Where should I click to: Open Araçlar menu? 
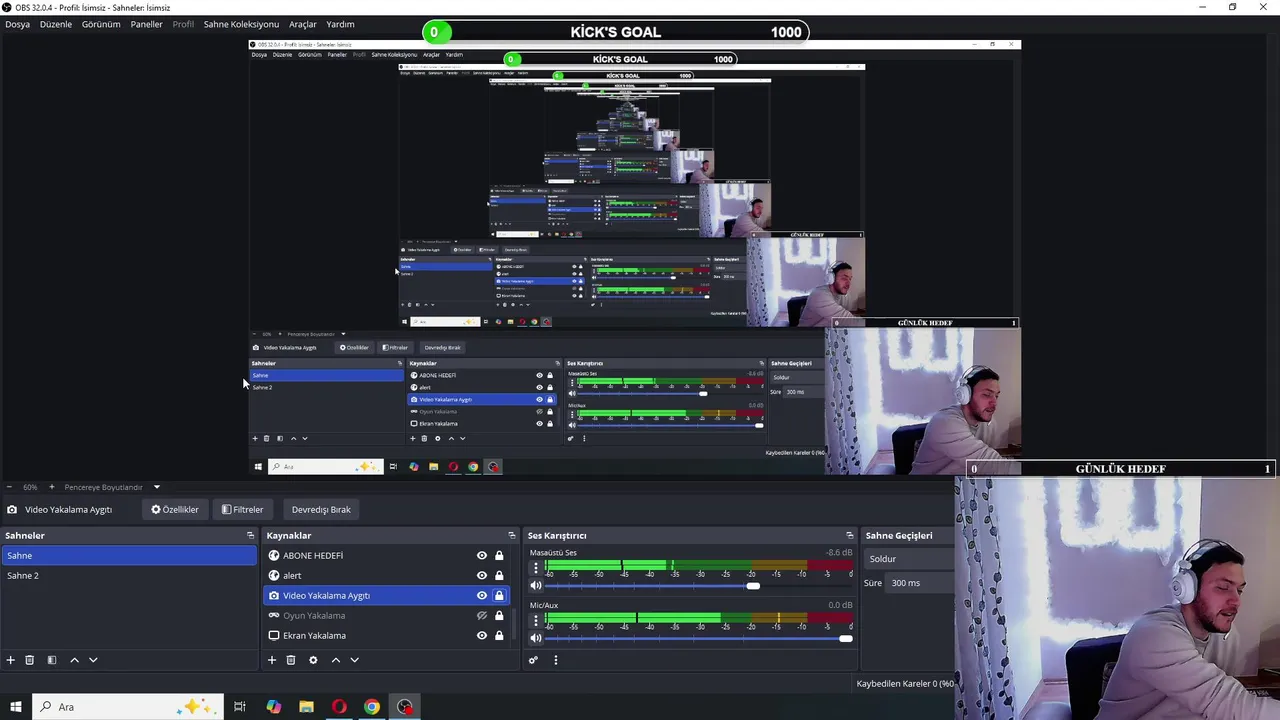tap(303, 24)
